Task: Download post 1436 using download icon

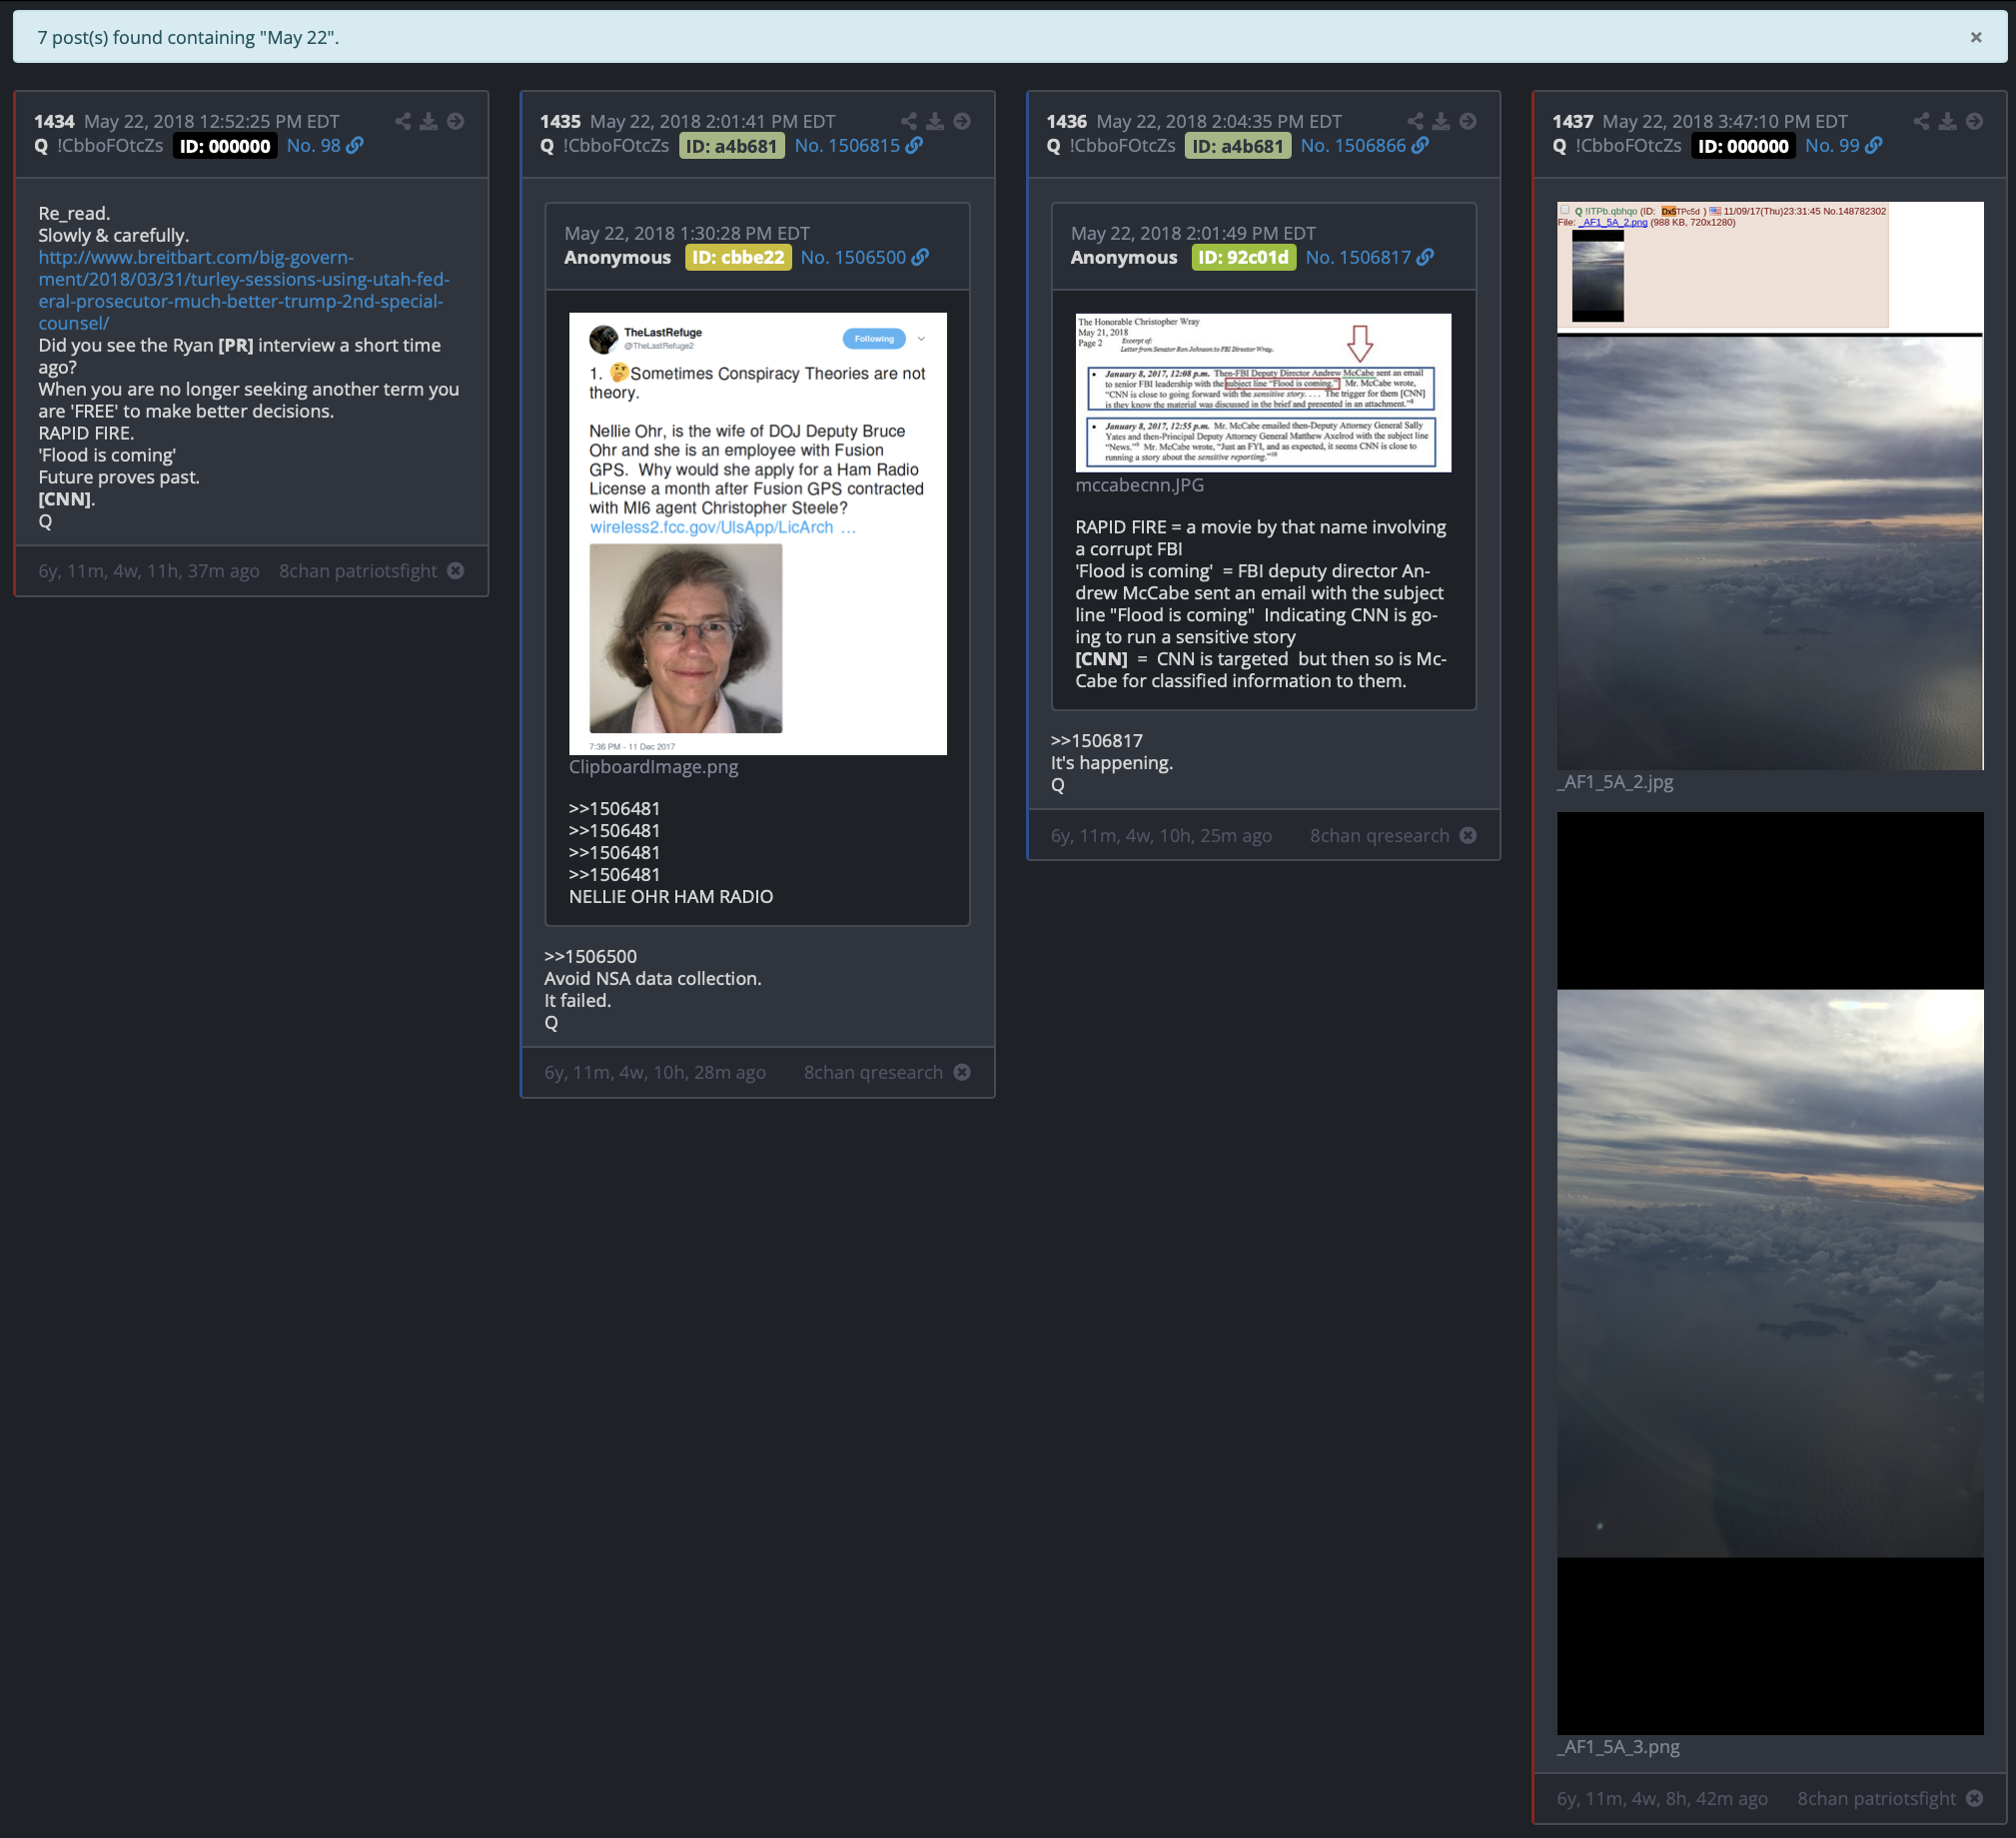Action: pos(1441,121)
